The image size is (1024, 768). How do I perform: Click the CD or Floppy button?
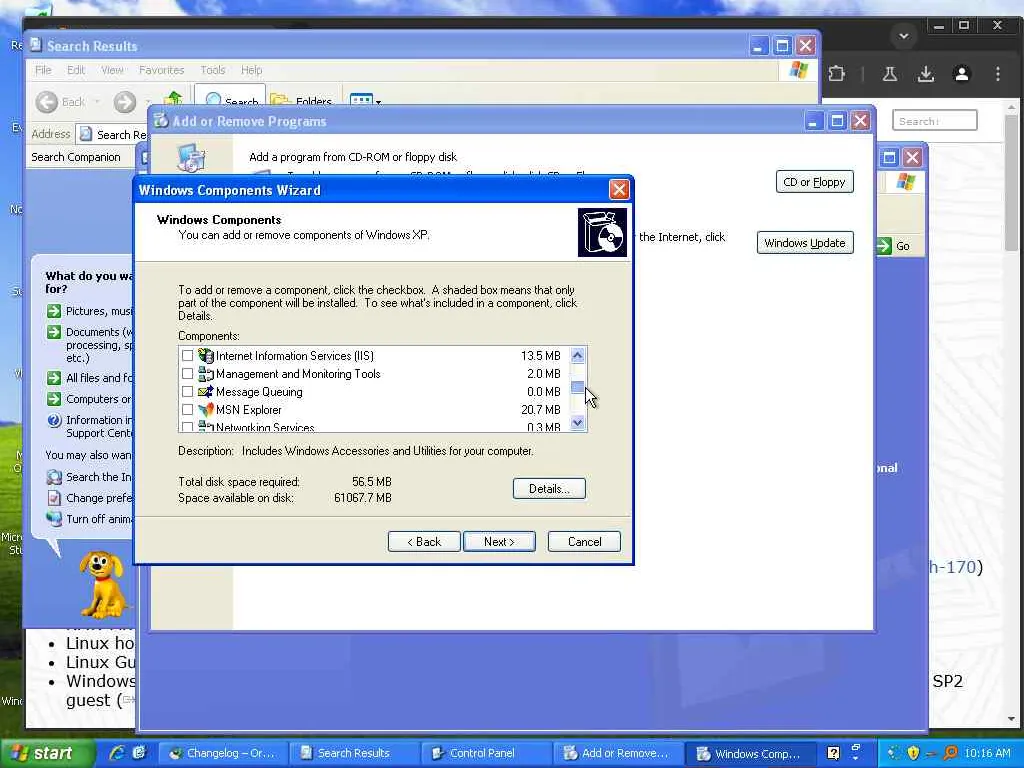point(814,182)
